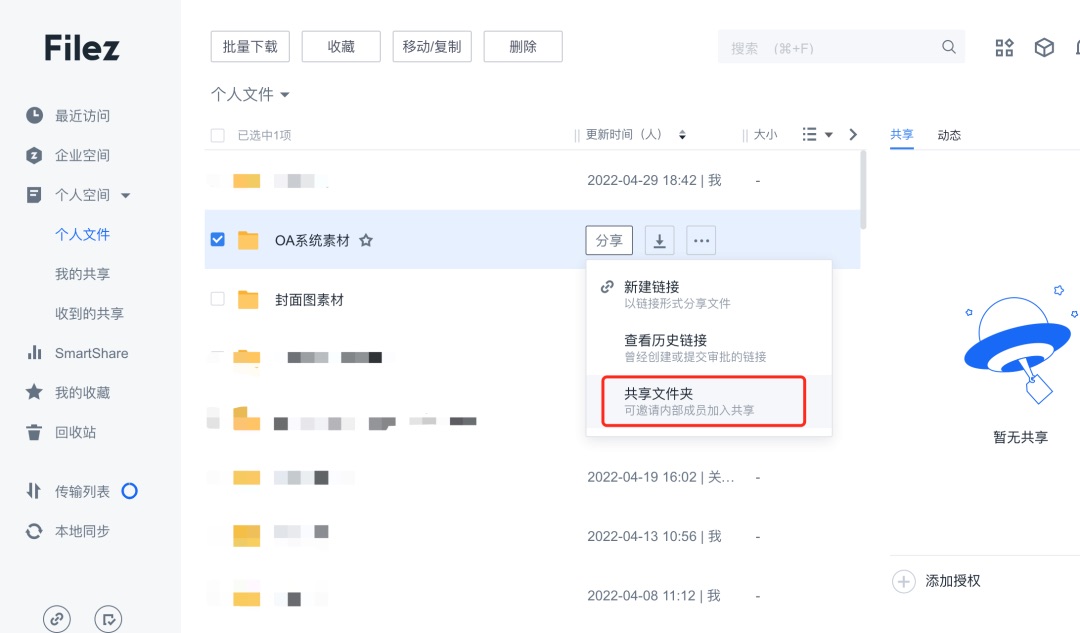Click the file list vertical scrollbar
Viewport: 1080px width, 633px height.
pyautogui.click(x=863, y=190)
